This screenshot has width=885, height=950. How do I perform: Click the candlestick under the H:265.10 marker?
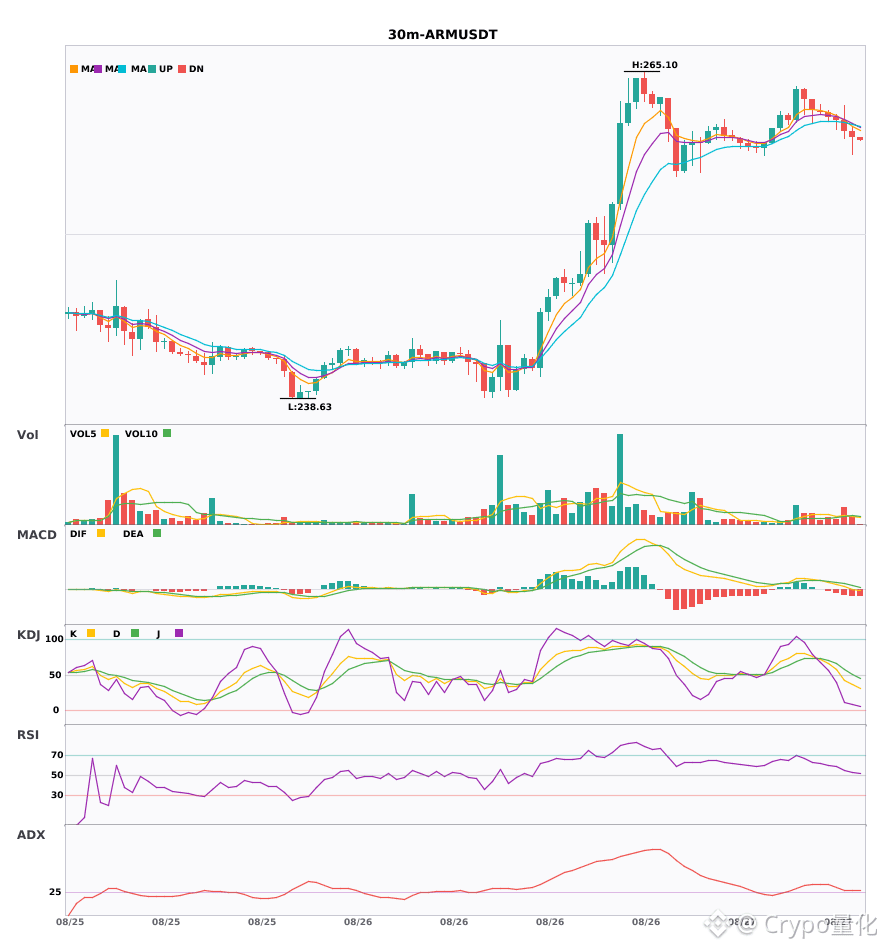click(644, 85)
